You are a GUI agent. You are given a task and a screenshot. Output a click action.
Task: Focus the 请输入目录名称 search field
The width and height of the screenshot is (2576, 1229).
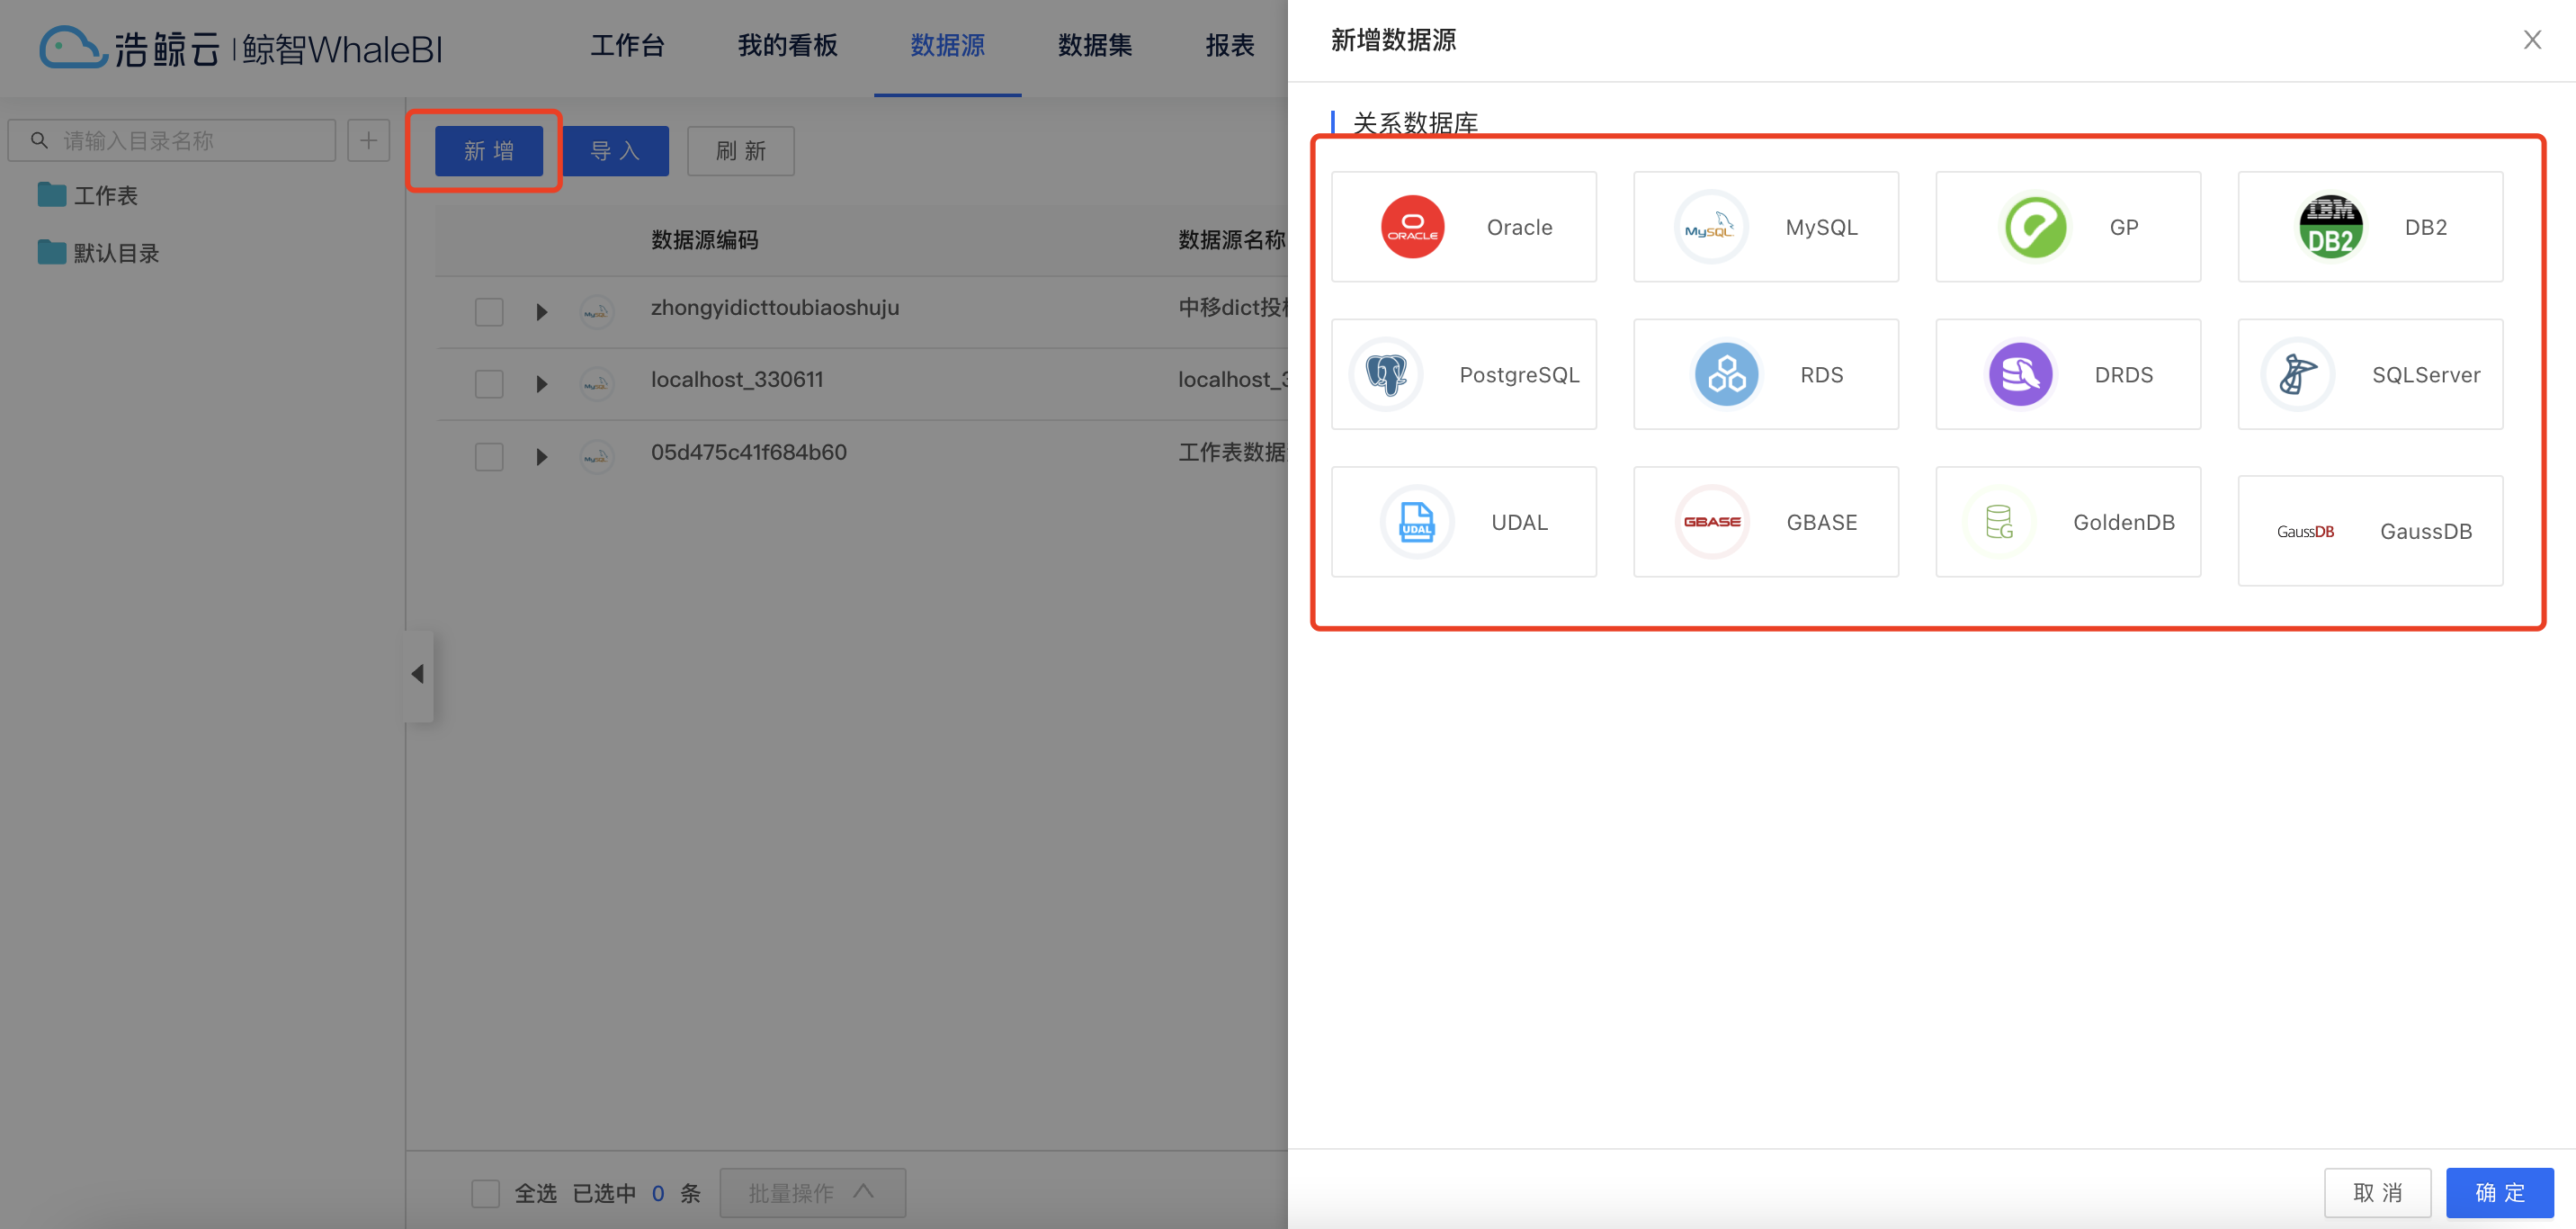(172, 140)
